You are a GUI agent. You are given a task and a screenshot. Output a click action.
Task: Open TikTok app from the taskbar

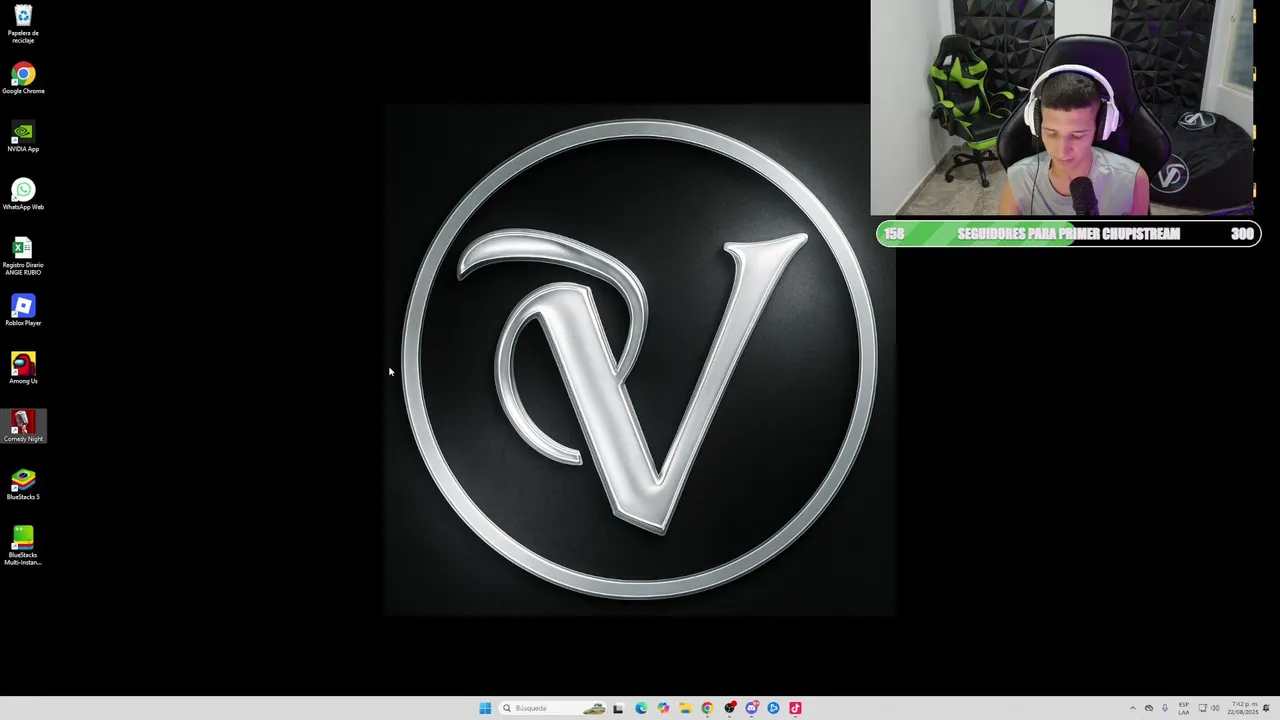[x=795, y=708]
